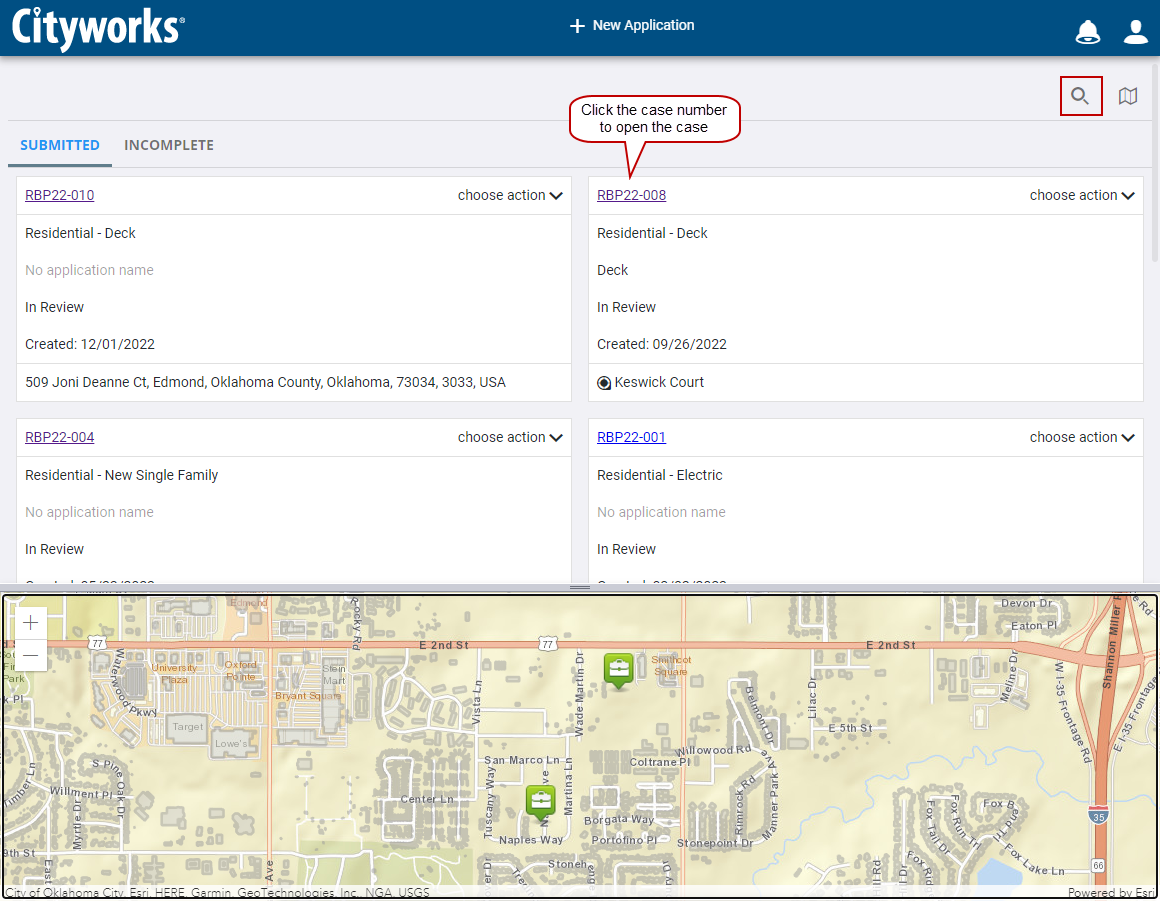Image resolution: width=1160 pixels, height=901 pixels.
Task: Click the 'Deck' application name in RBP22-008
Action: click(613, 270)
